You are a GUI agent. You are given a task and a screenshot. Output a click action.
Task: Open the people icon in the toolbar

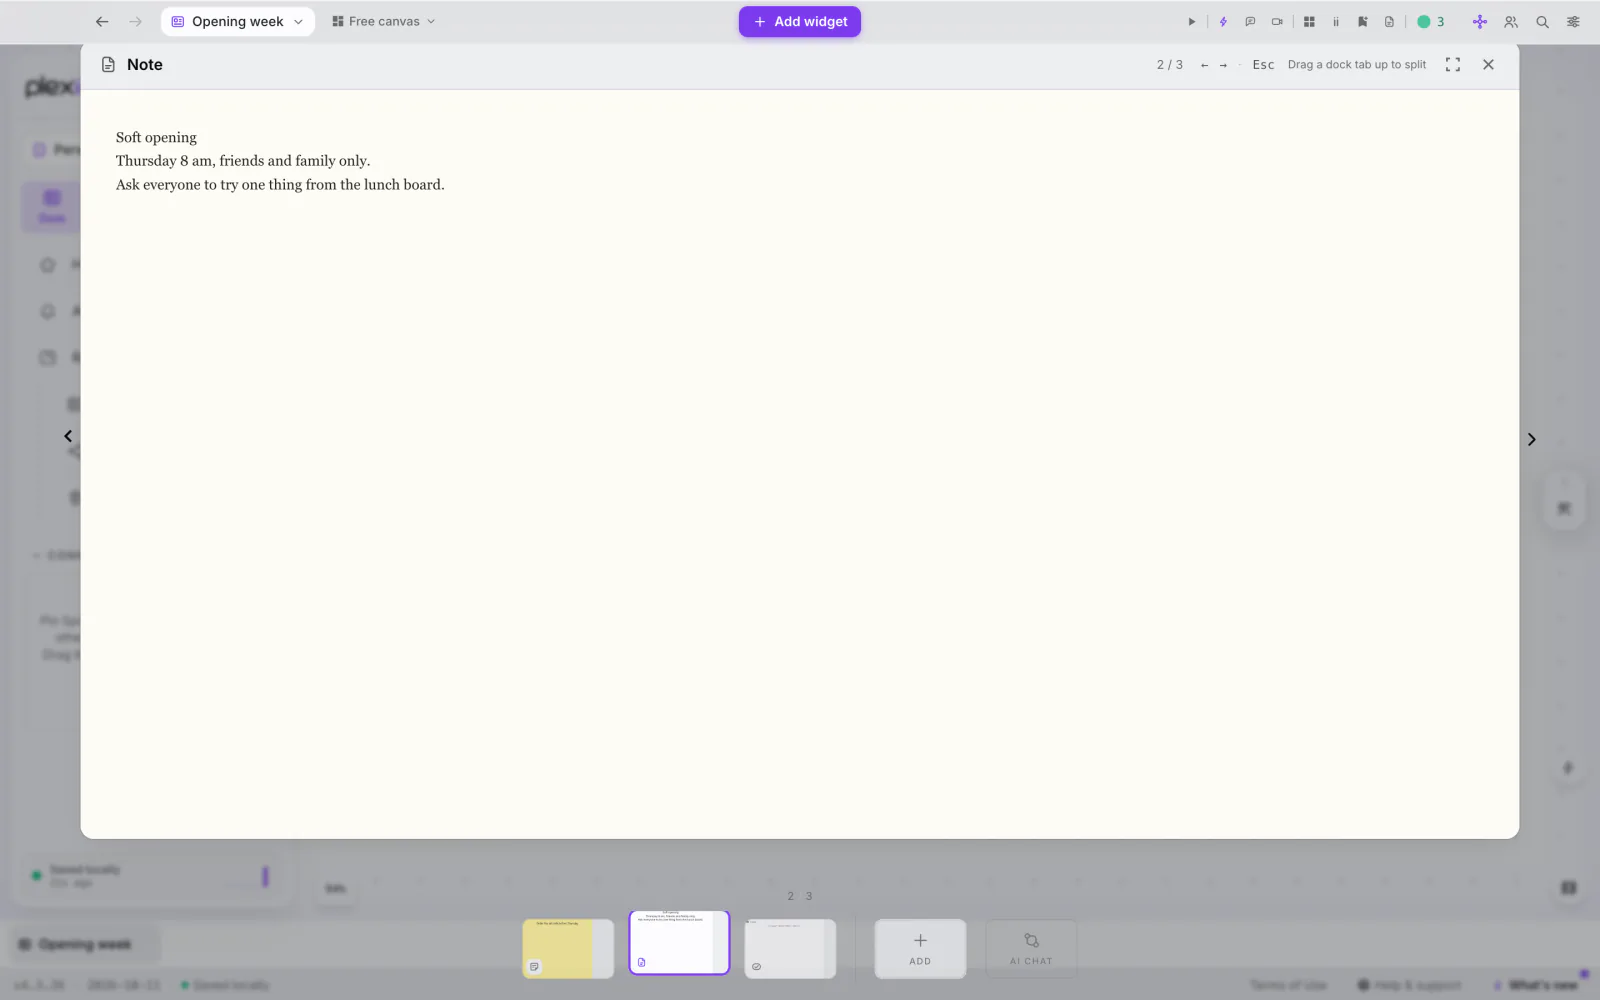[1511, 22]
